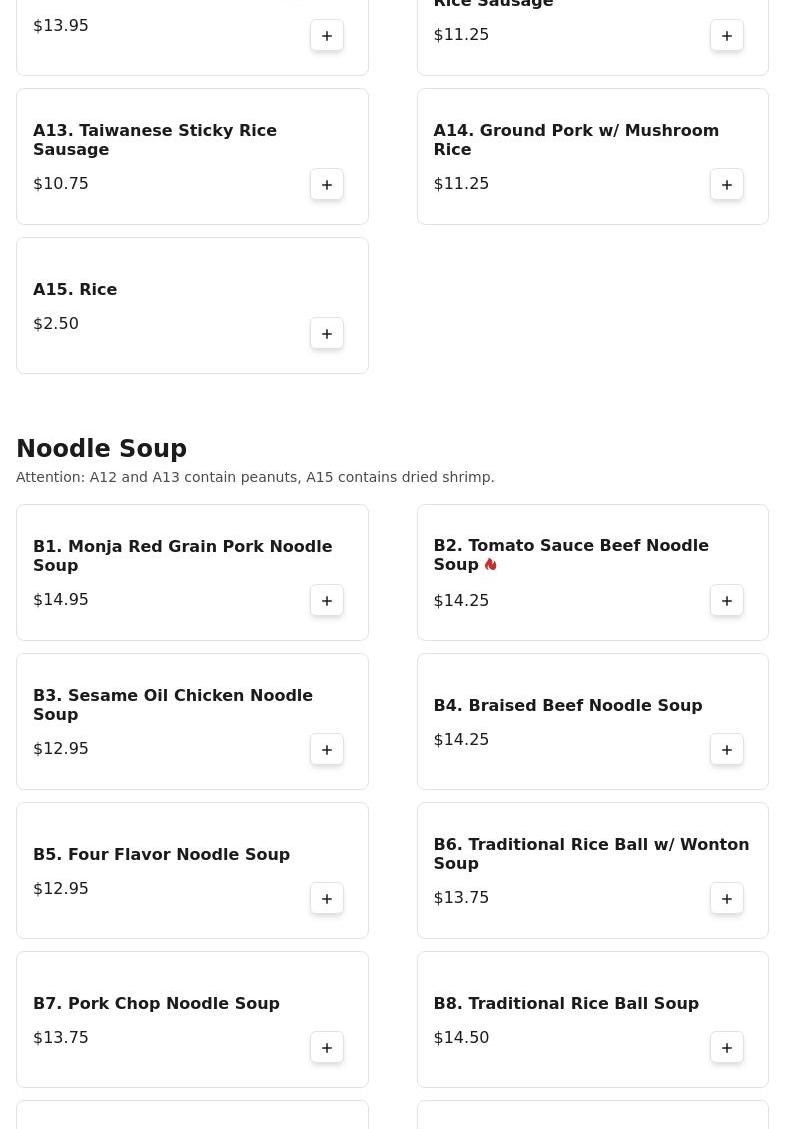Open B5. Four Flavor Noodle Soup title
785x1129 pixels.
point(161,854)
